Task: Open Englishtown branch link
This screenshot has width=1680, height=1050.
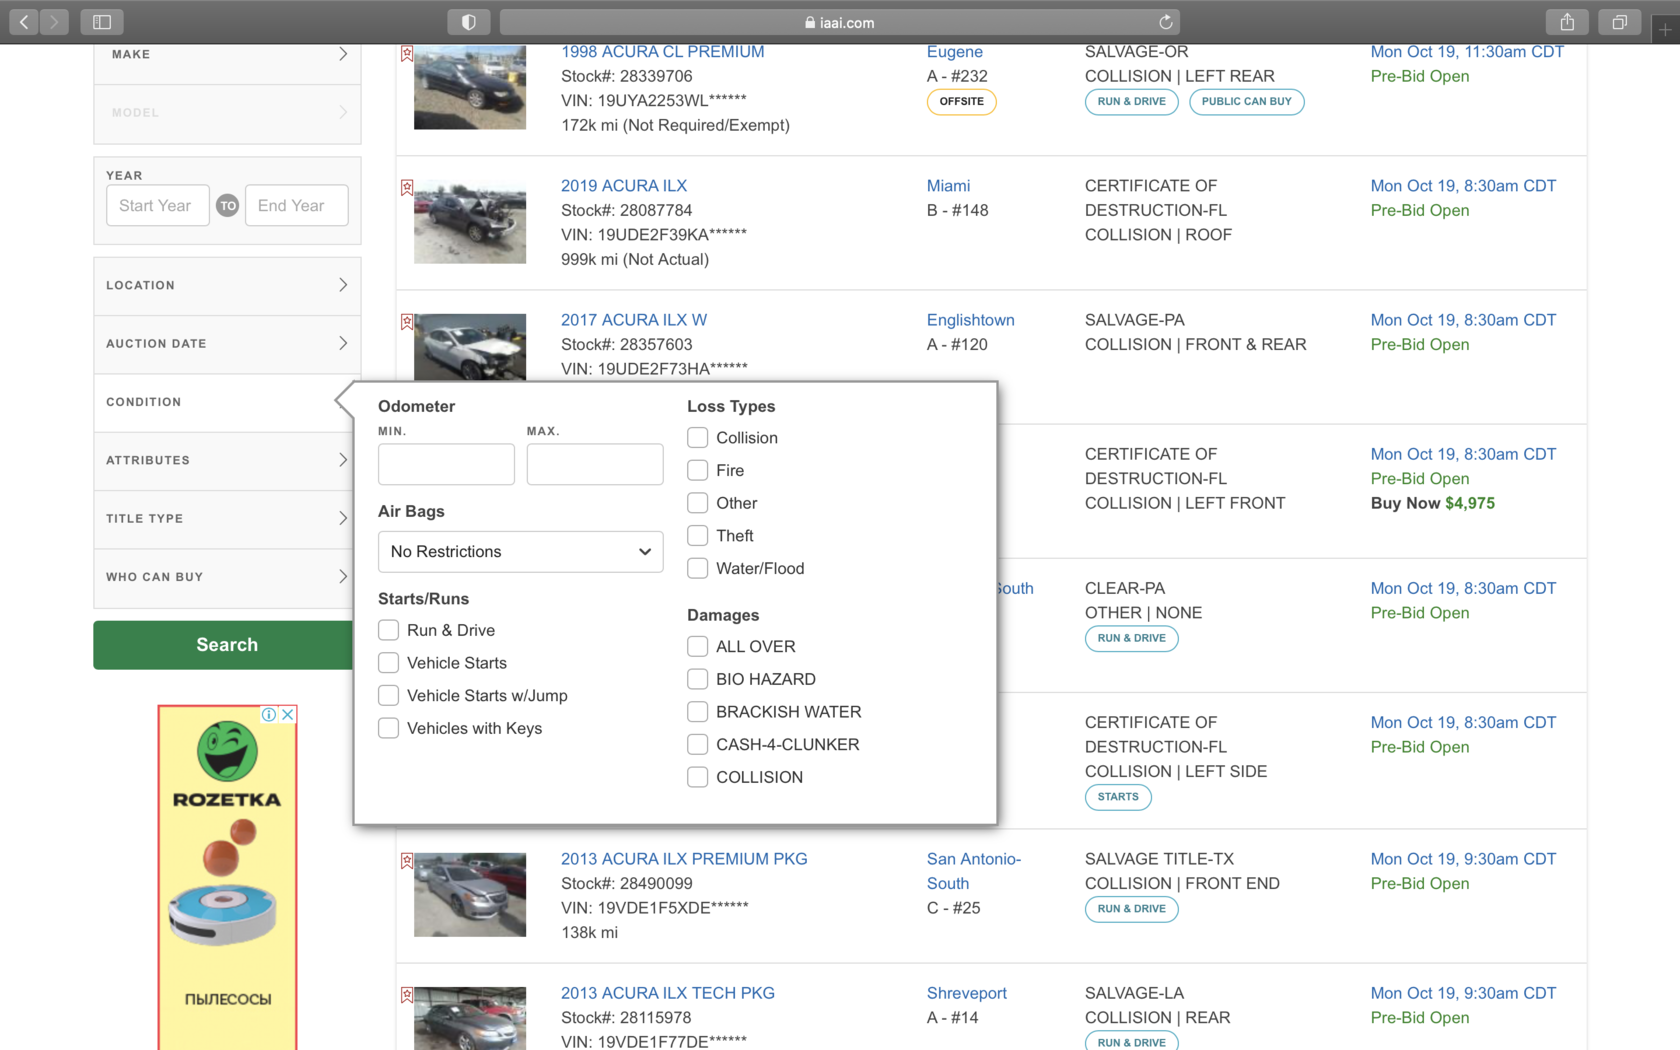Action: pyautogui.click(x=971, y=320)
